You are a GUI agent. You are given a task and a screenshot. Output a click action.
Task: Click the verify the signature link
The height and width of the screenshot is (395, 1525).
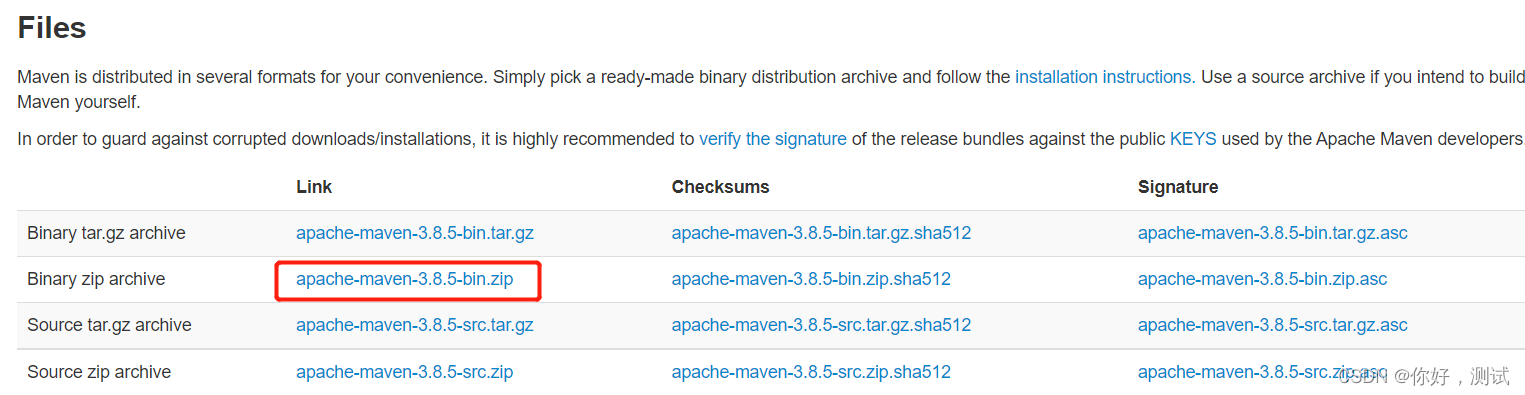(x=773, y=139)
